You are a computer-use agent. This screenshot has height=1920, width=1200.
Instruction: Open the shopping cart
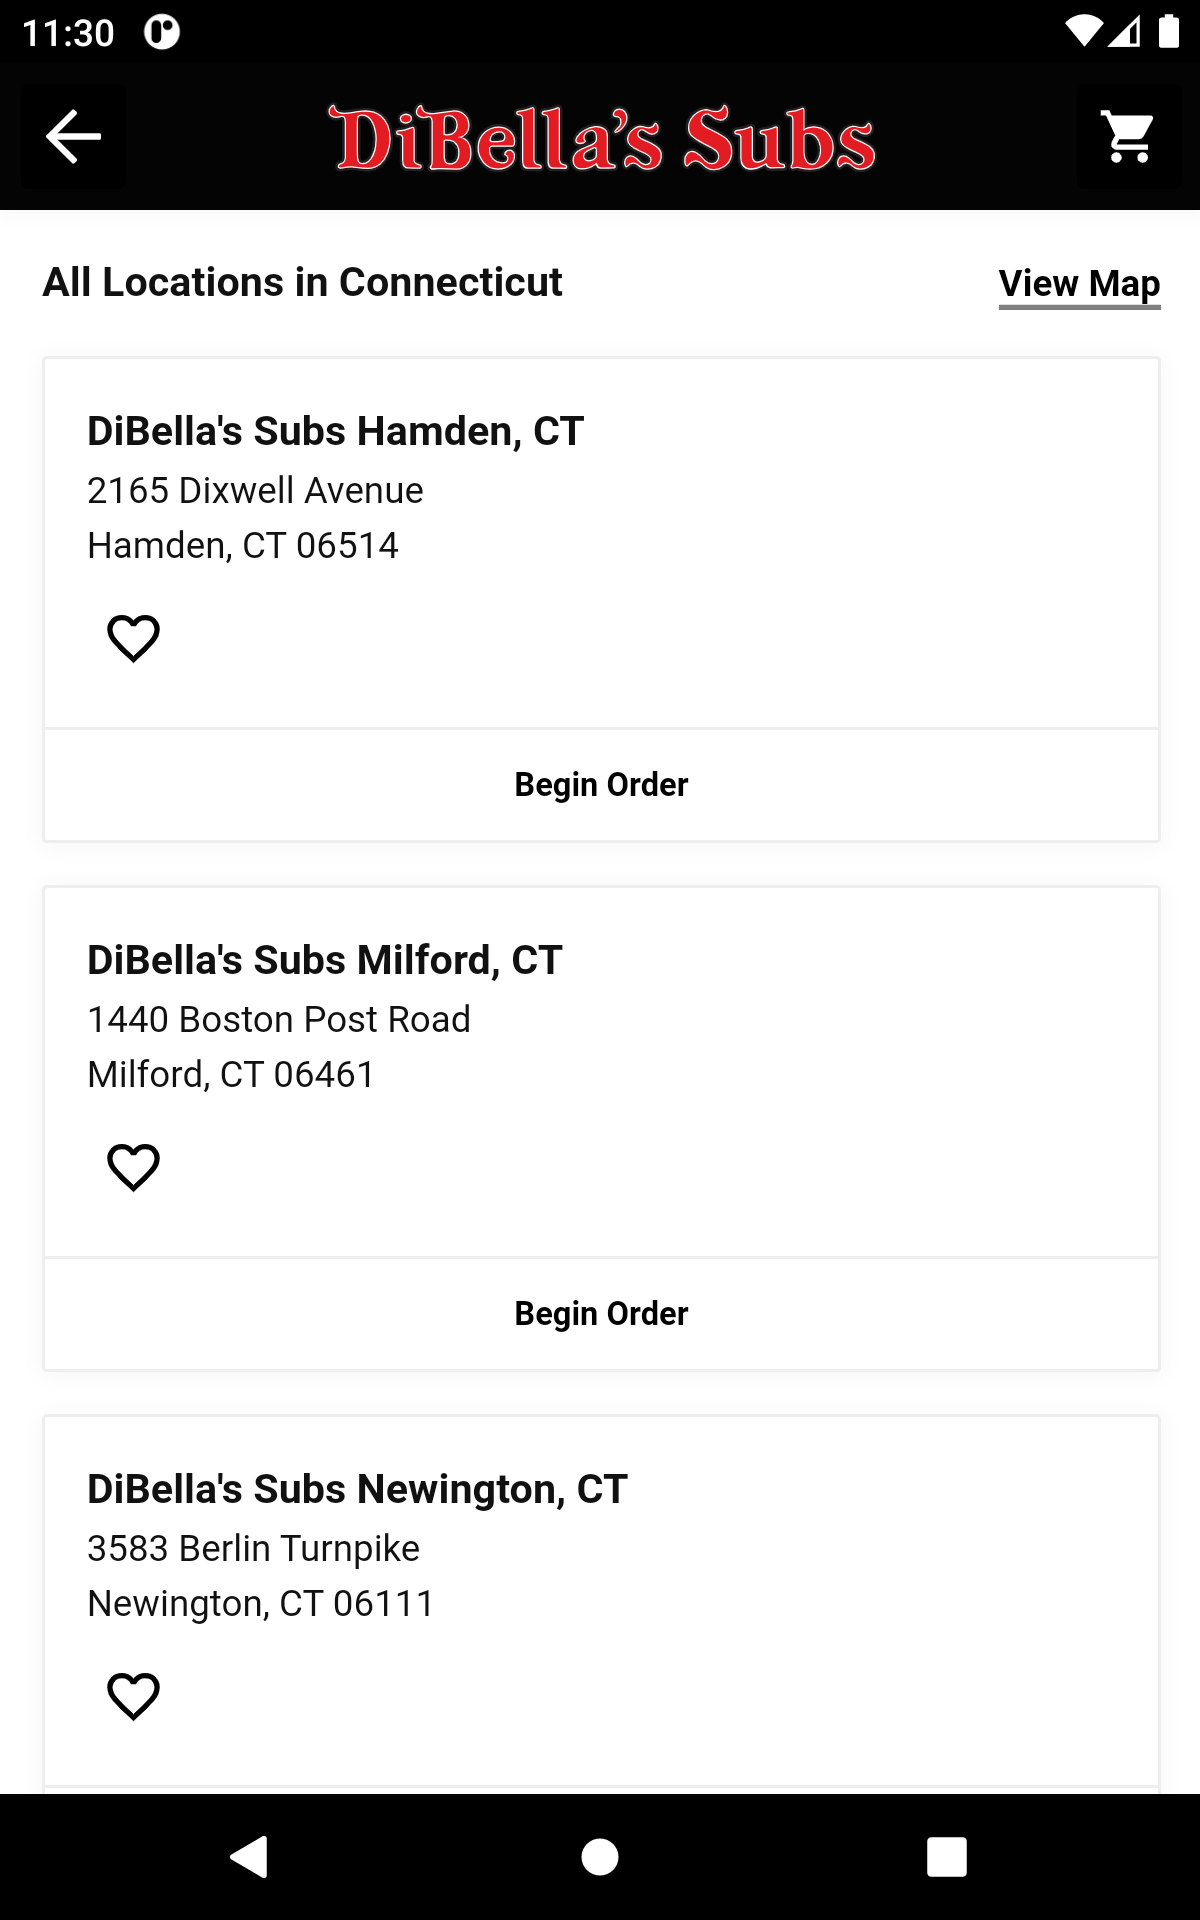click(x=1128, y=137)
